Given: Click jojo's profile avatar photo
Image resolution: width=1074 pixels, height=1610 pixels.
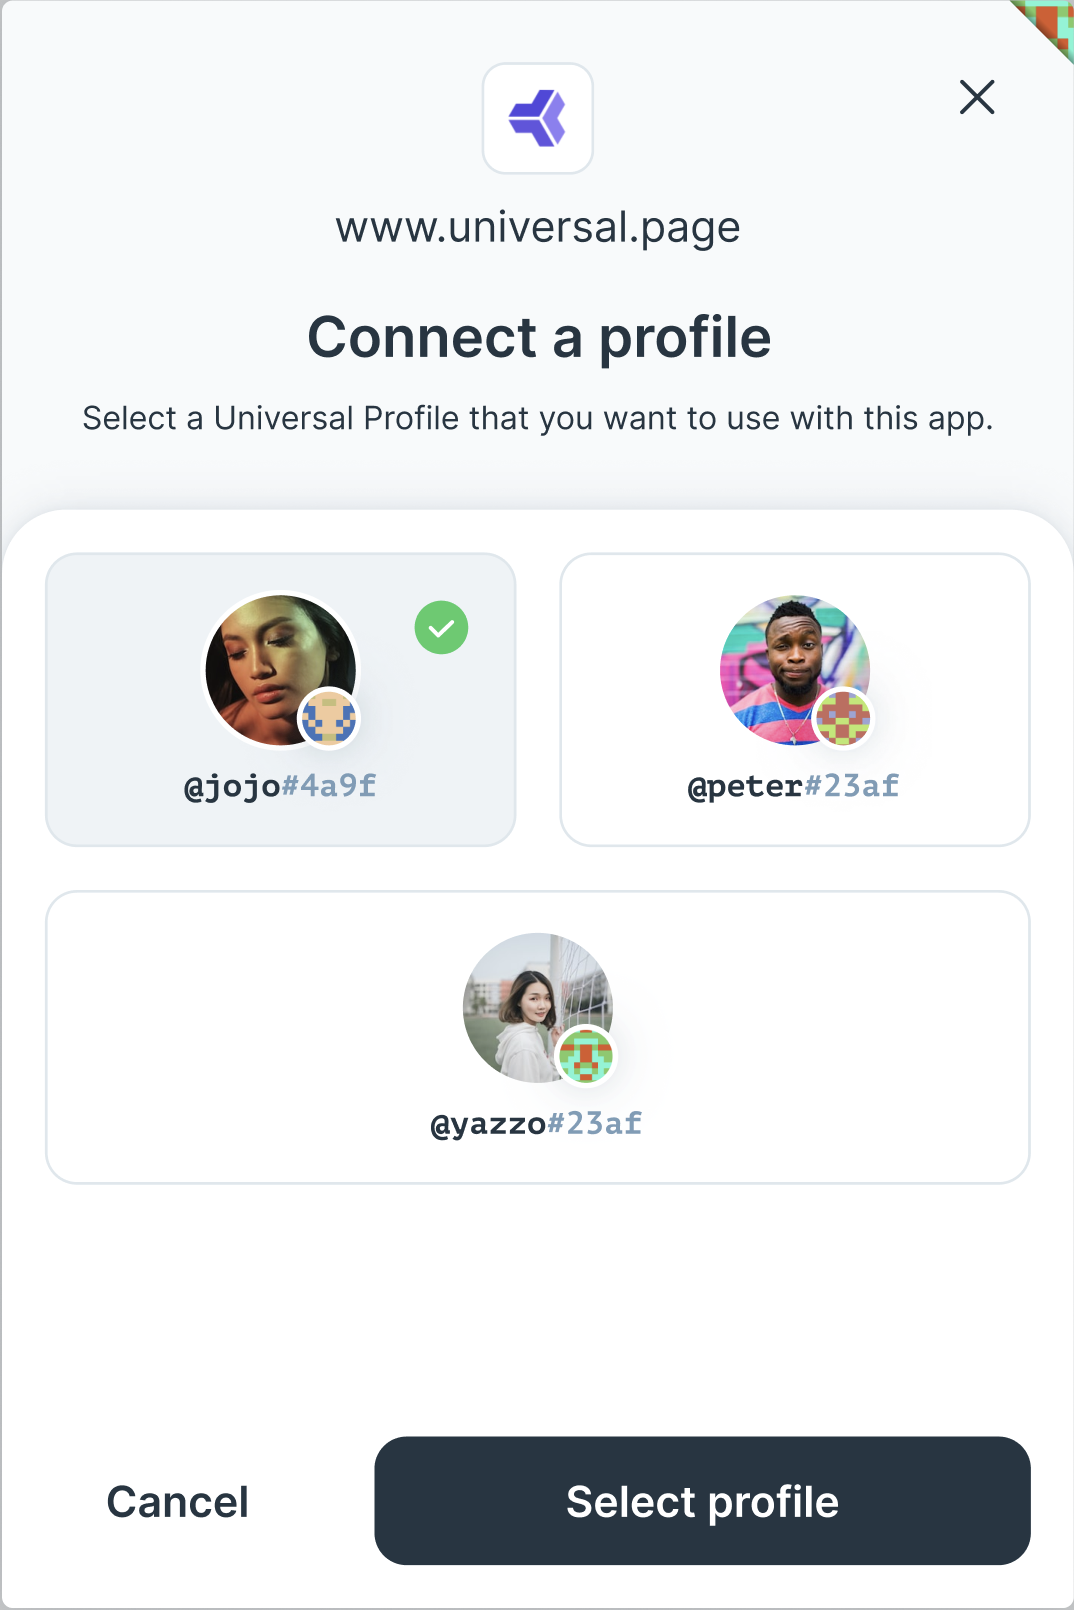Looking at the screenshot, I should (x=270, y=660).
